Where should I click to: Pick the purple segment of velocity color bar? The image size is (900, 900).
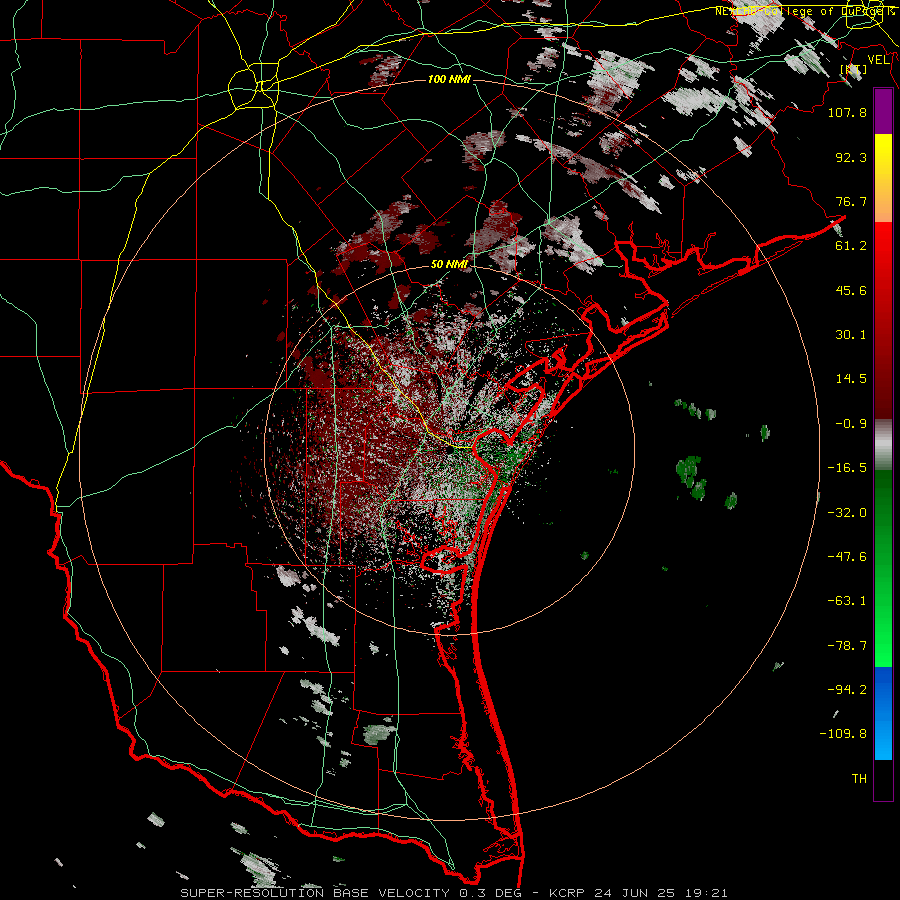coord(883,111)
